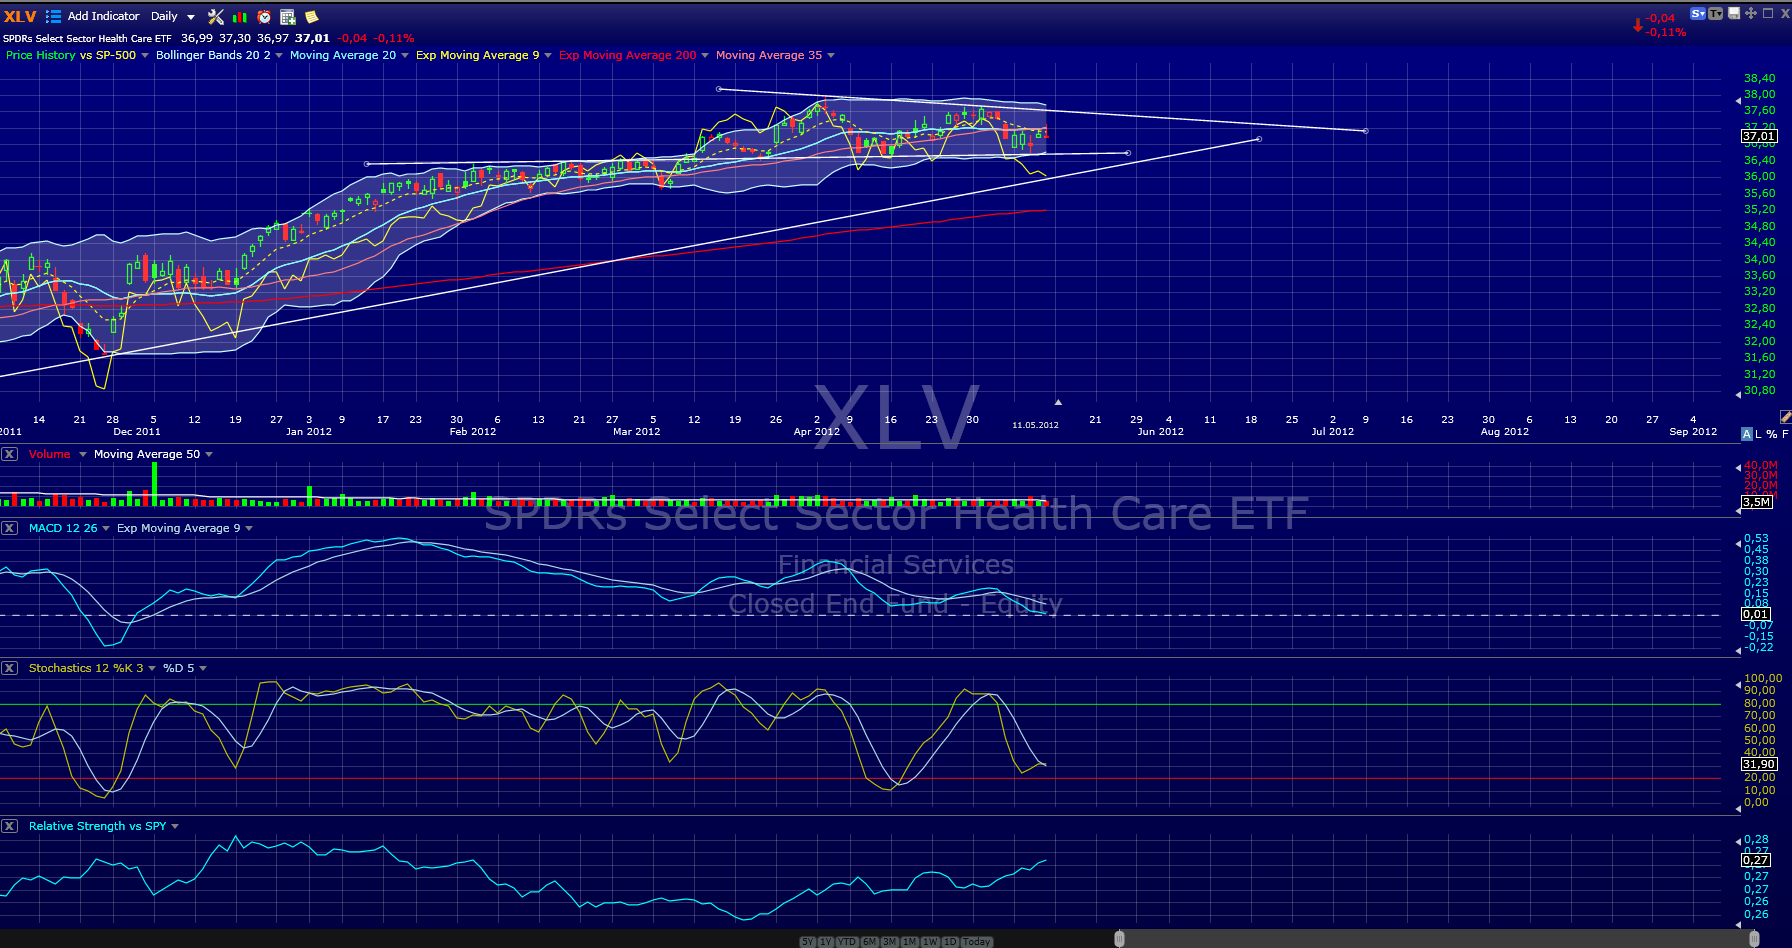
Task: Set chart range to YTD
Action: click(x=847, y=942)
